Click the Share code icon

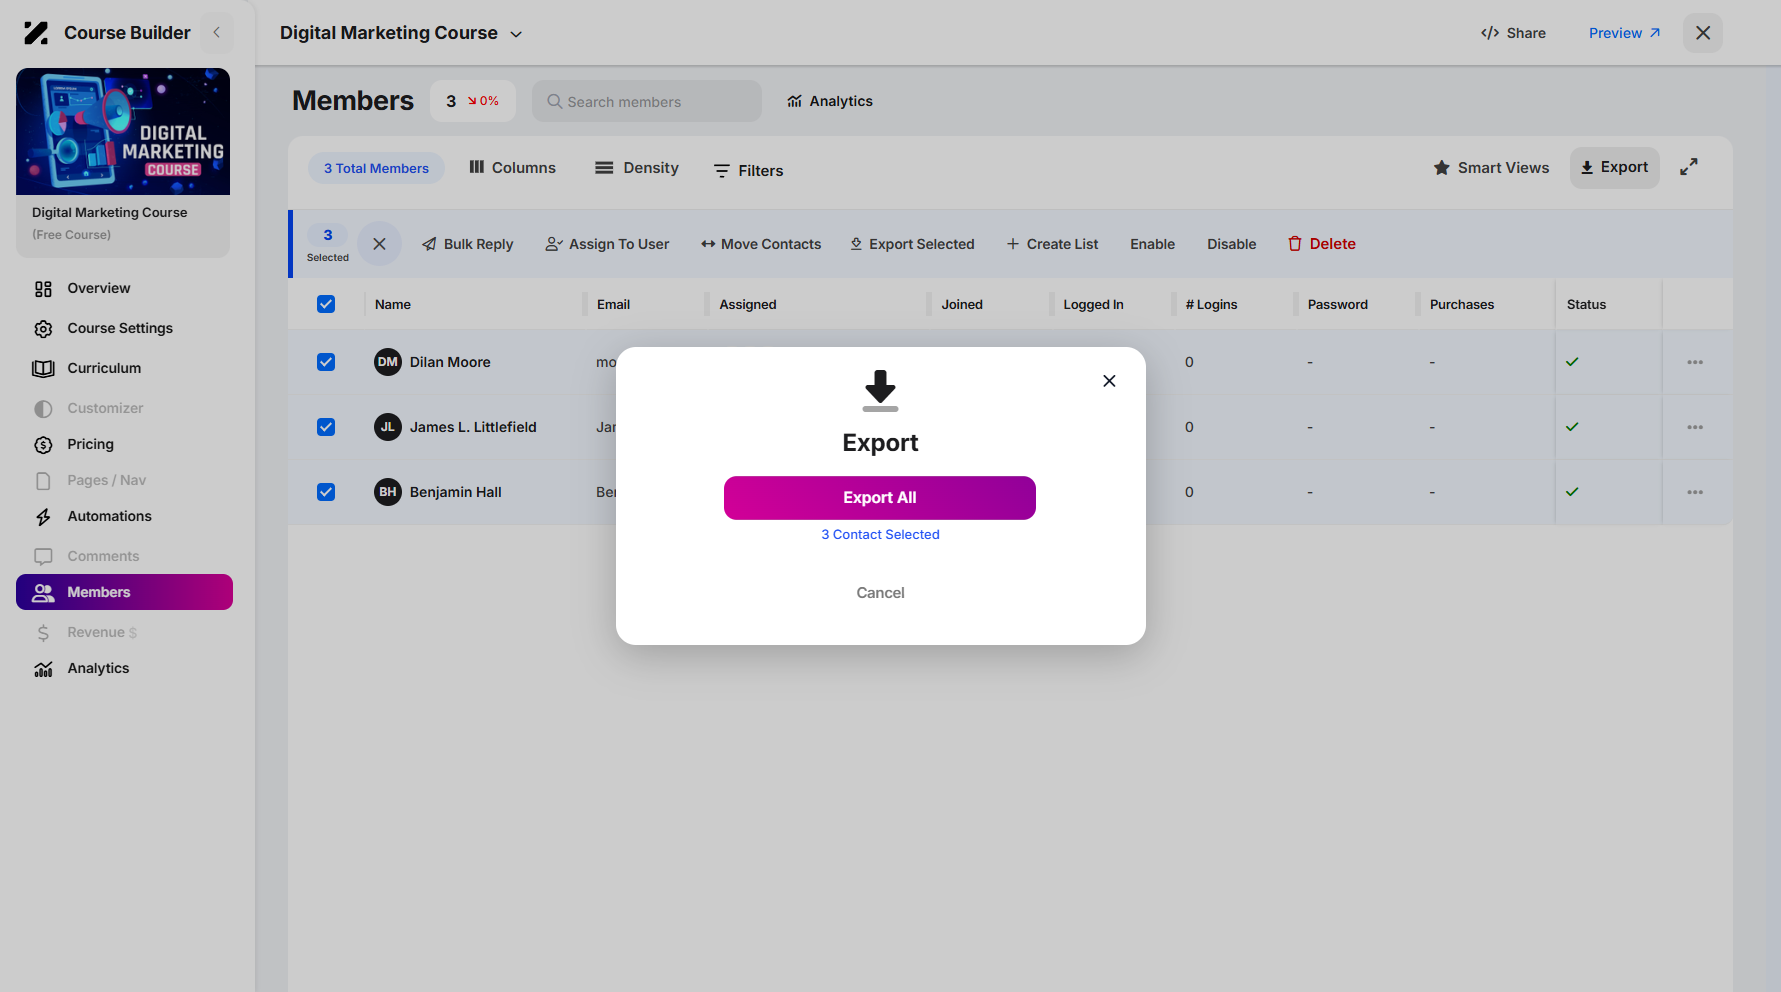coord(1490,33)
